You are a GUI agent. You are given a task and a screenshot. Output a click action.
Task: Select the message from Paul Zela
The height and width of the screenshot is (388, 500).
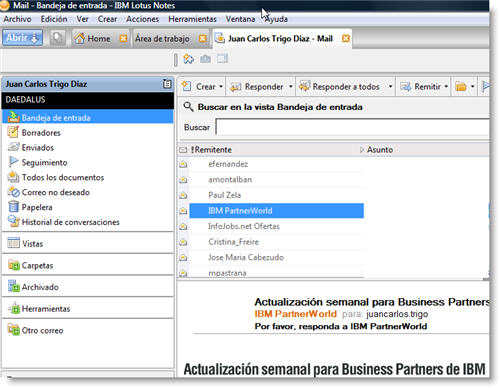(276, 195)
